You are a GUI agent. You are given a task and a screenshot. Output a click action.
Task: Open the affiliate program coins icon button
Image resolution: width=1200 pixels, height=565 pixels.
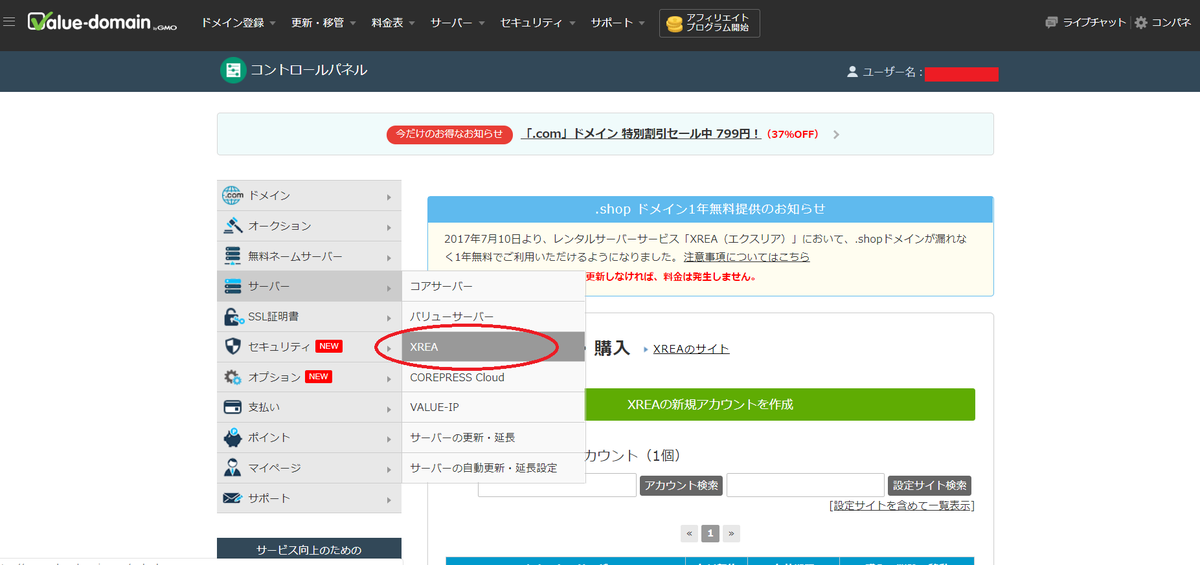click(x=673, y=23)
